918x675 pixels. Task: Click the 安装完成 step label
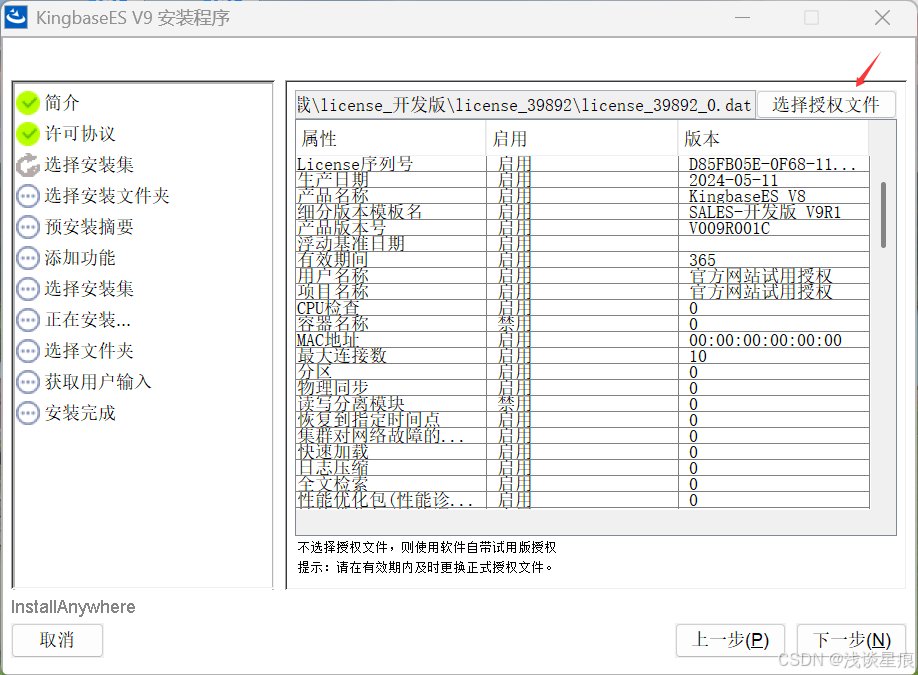(x=80, y=413)
